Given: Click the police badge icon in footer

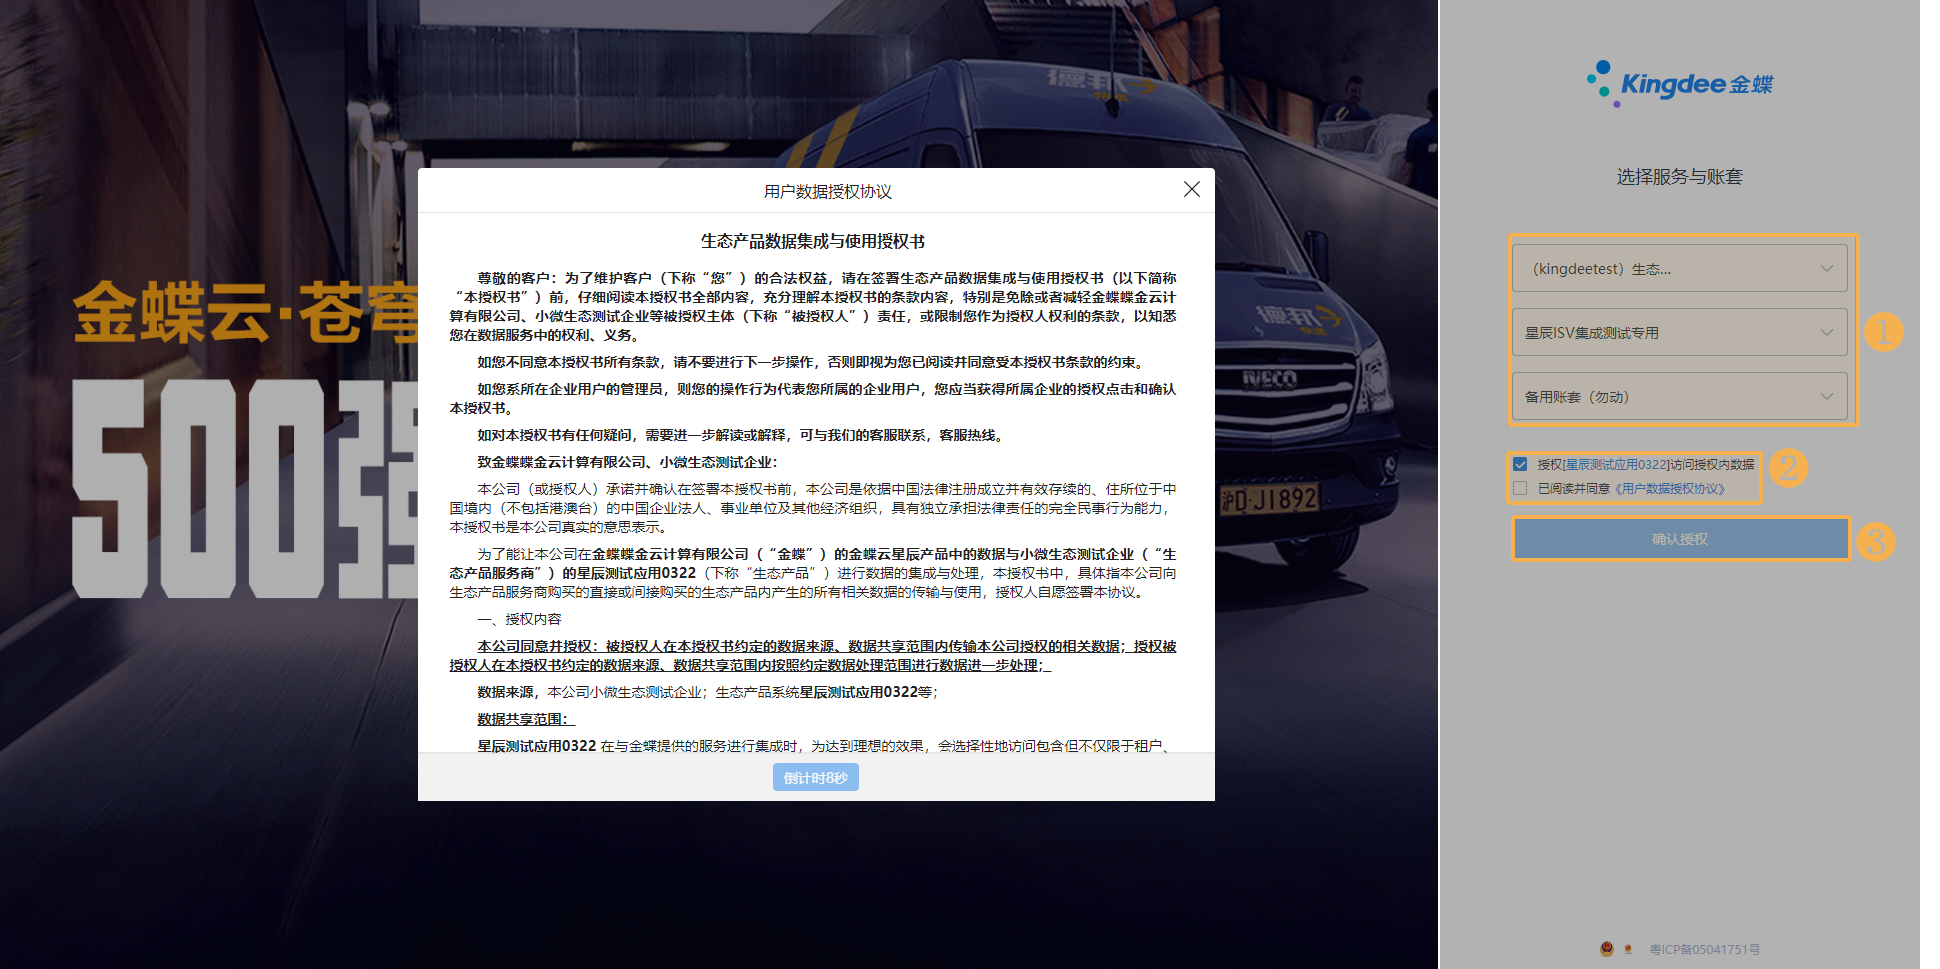Looking at the screenshot, I should (1607, 949).
